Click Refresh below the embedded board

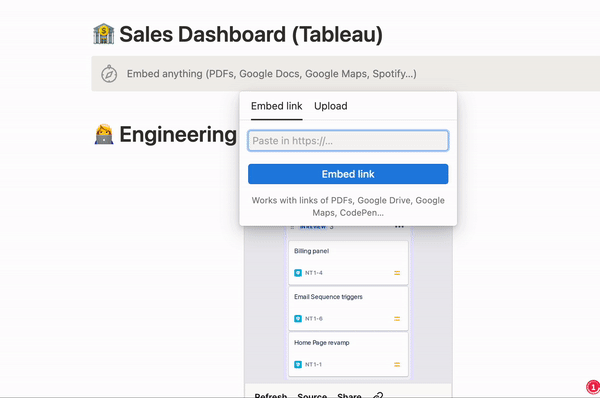[x=271, y=395]
